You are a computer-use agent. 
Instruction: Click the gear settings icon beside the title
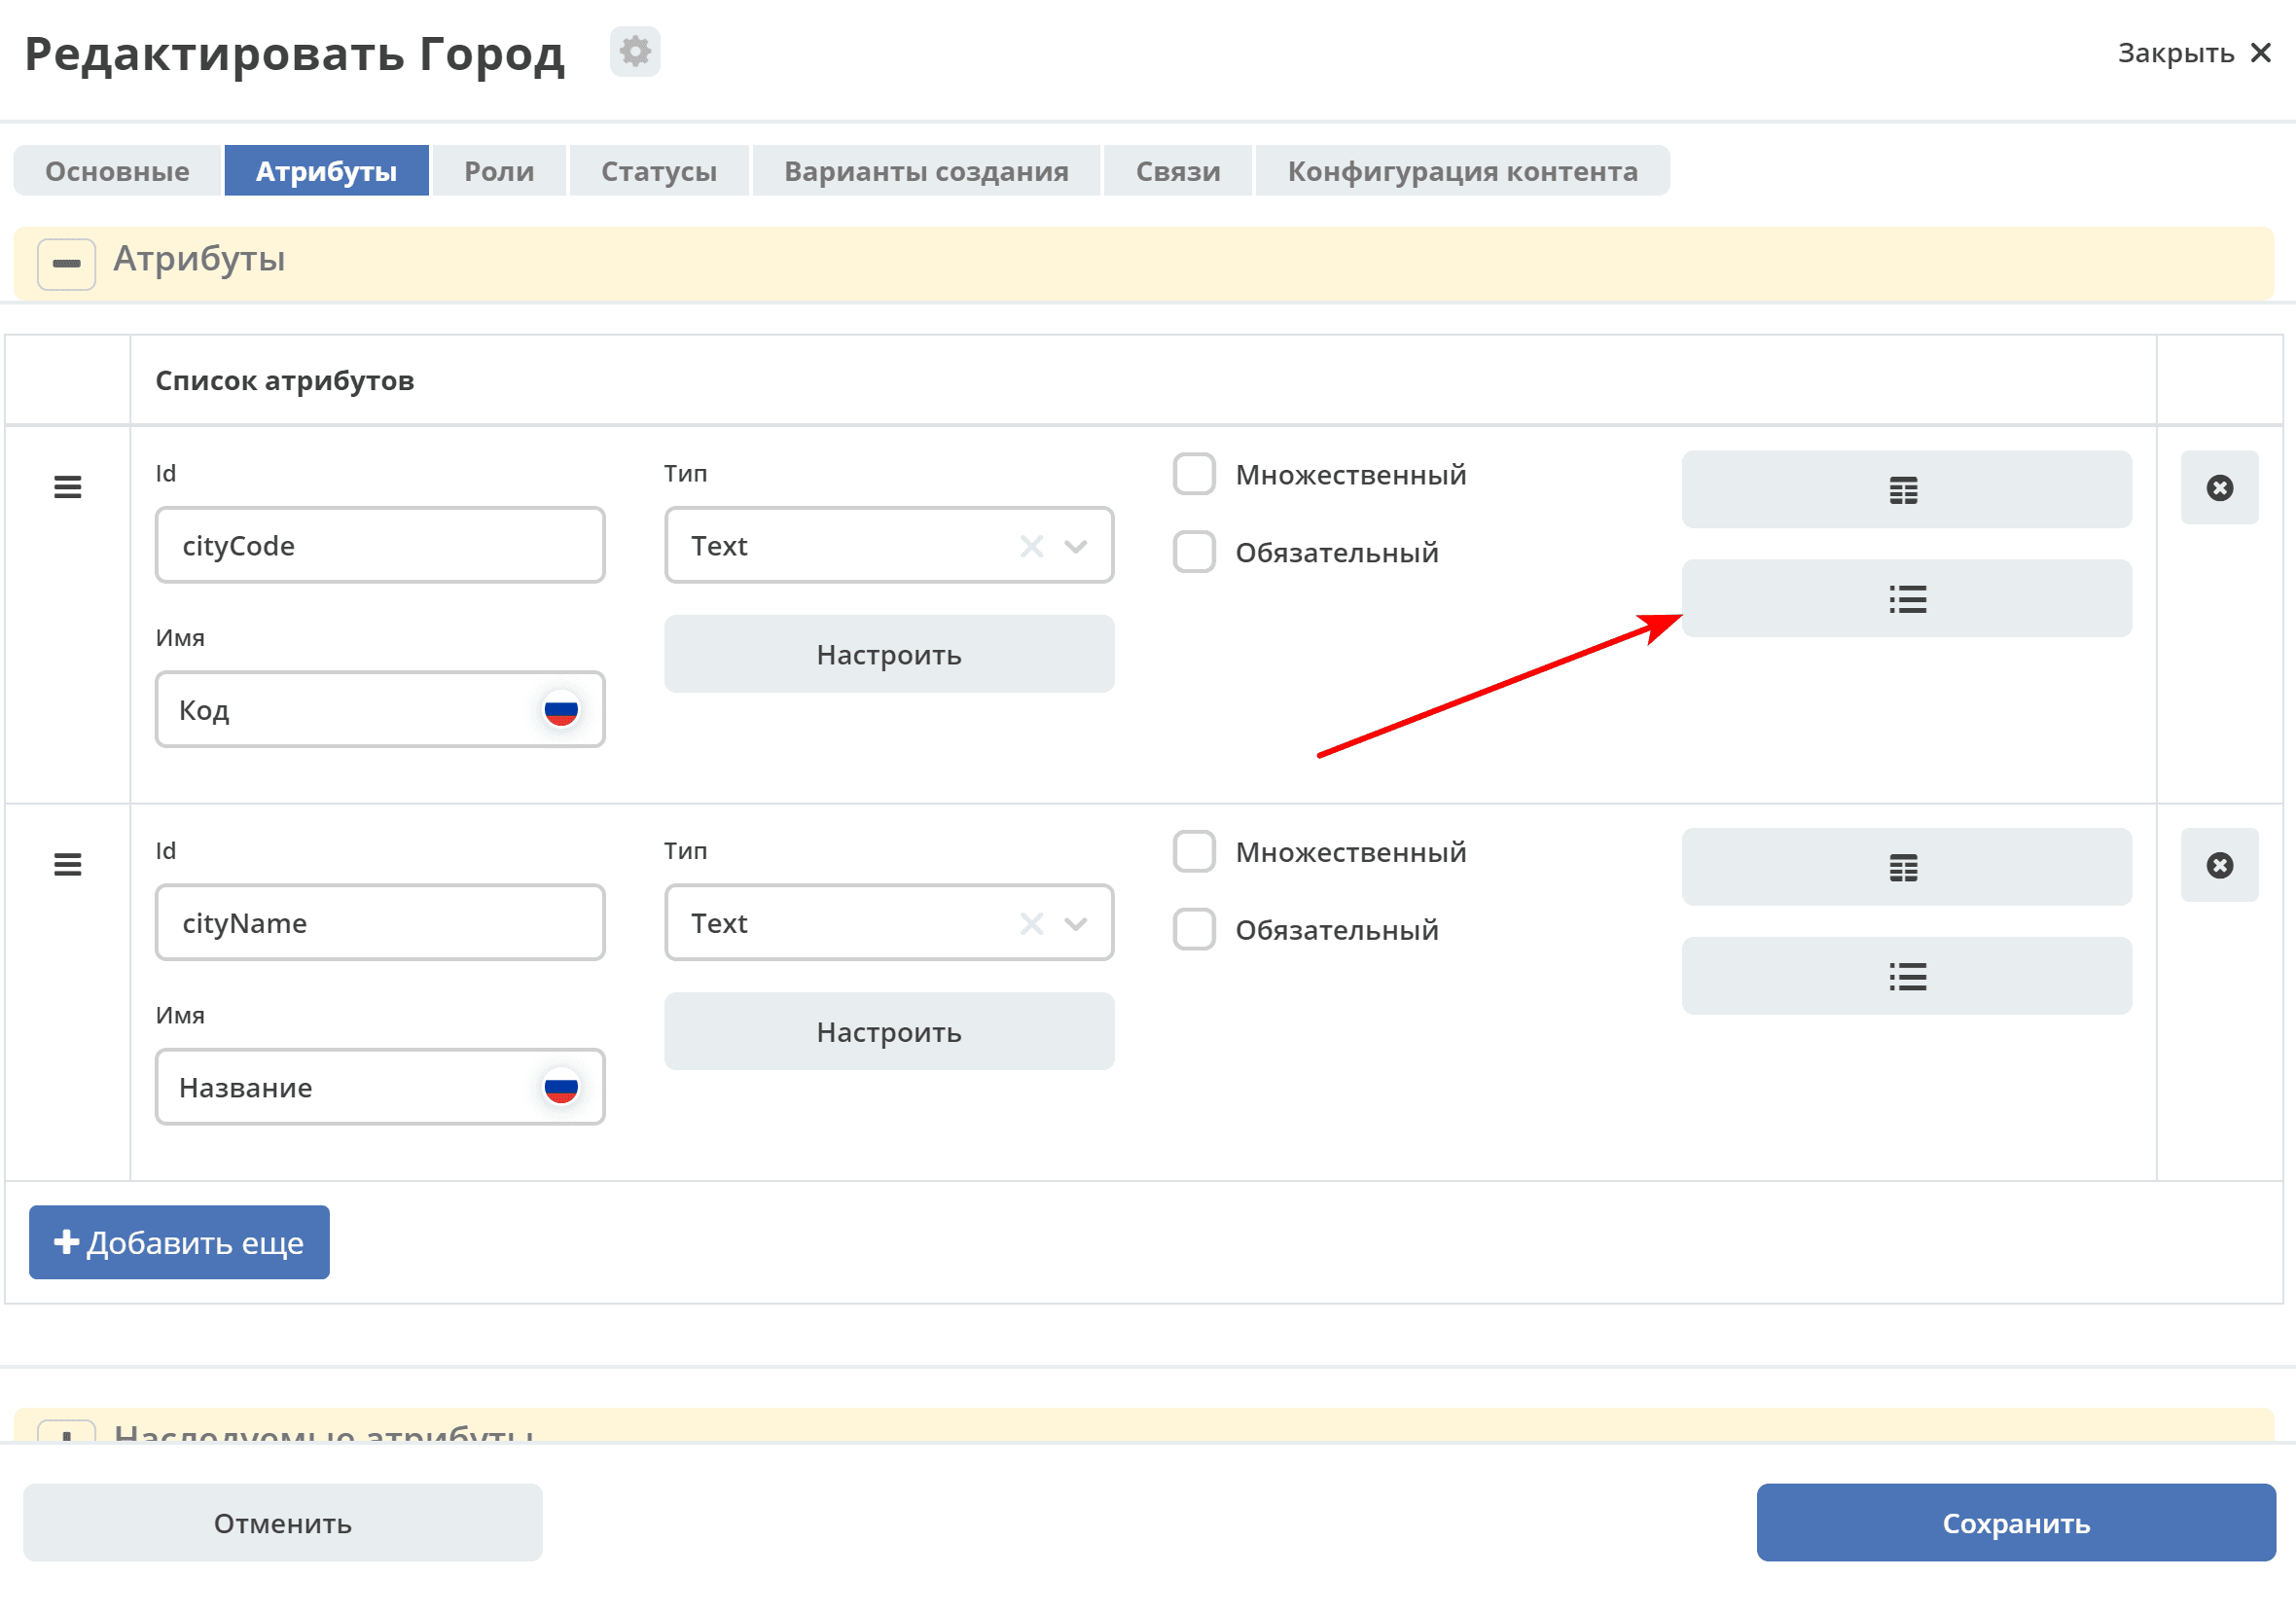635,51
